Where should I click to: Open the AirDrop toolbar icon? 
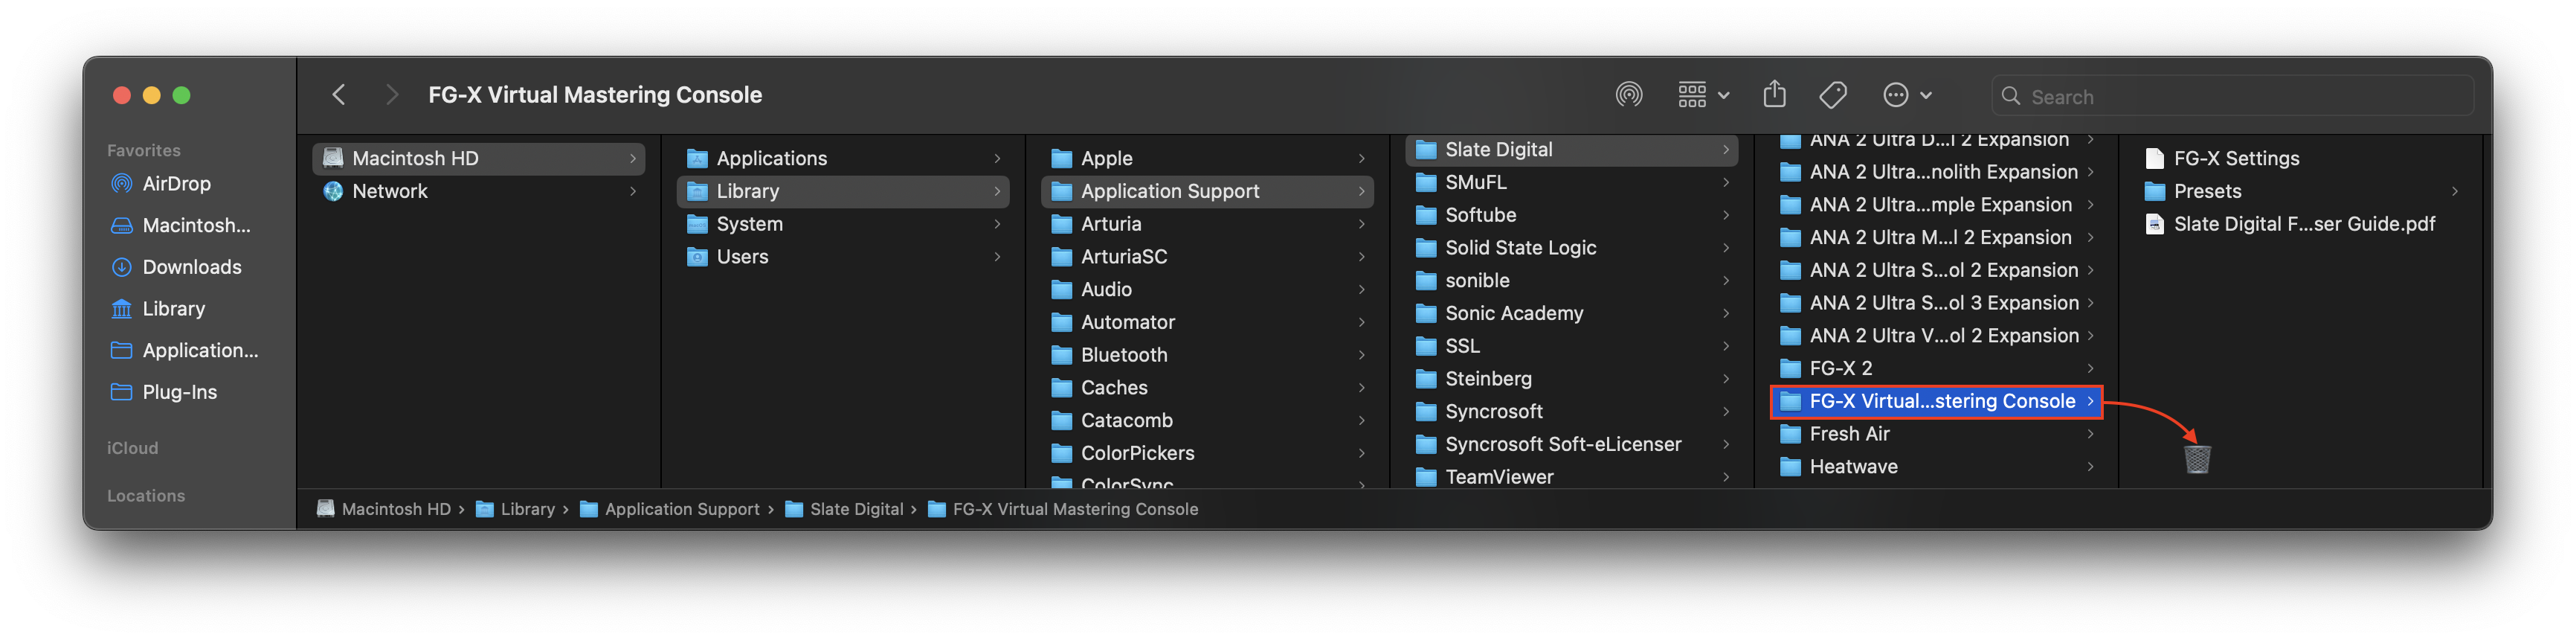click(1628, 95)
